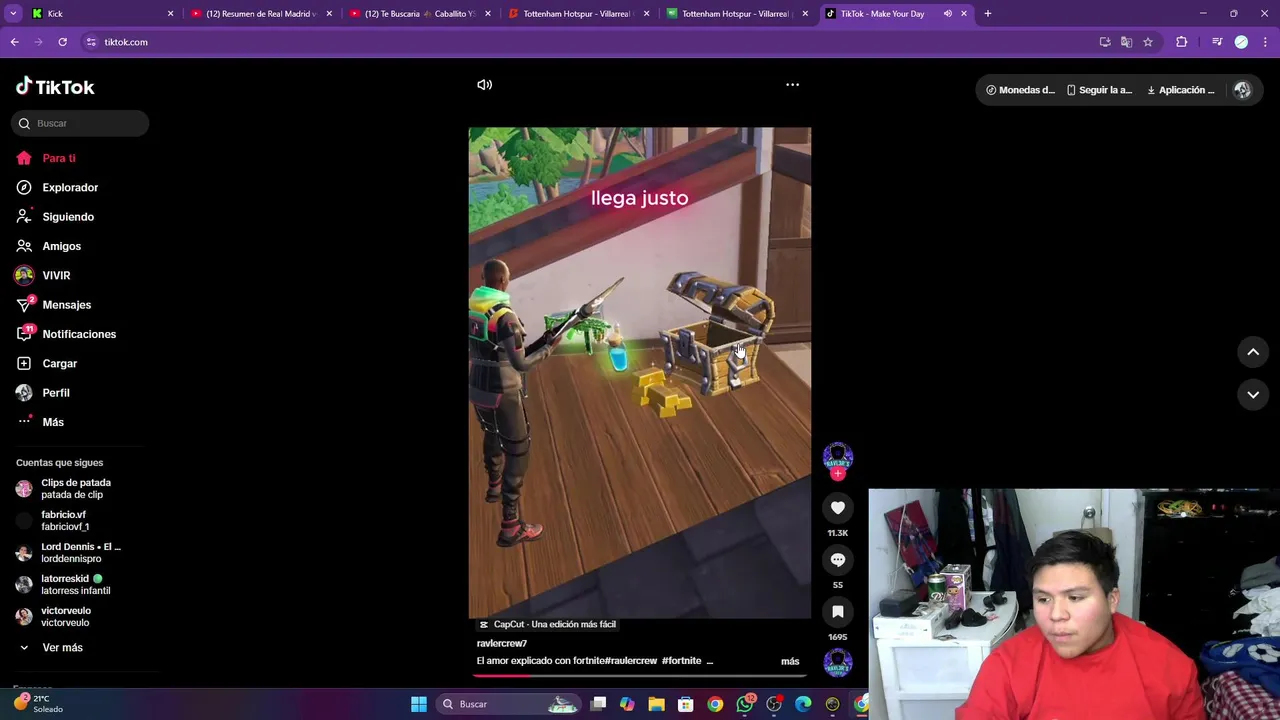This screenshot has height=720, width=1280.
Task: Open a new browser tab
Action: [x=987, y=14]
